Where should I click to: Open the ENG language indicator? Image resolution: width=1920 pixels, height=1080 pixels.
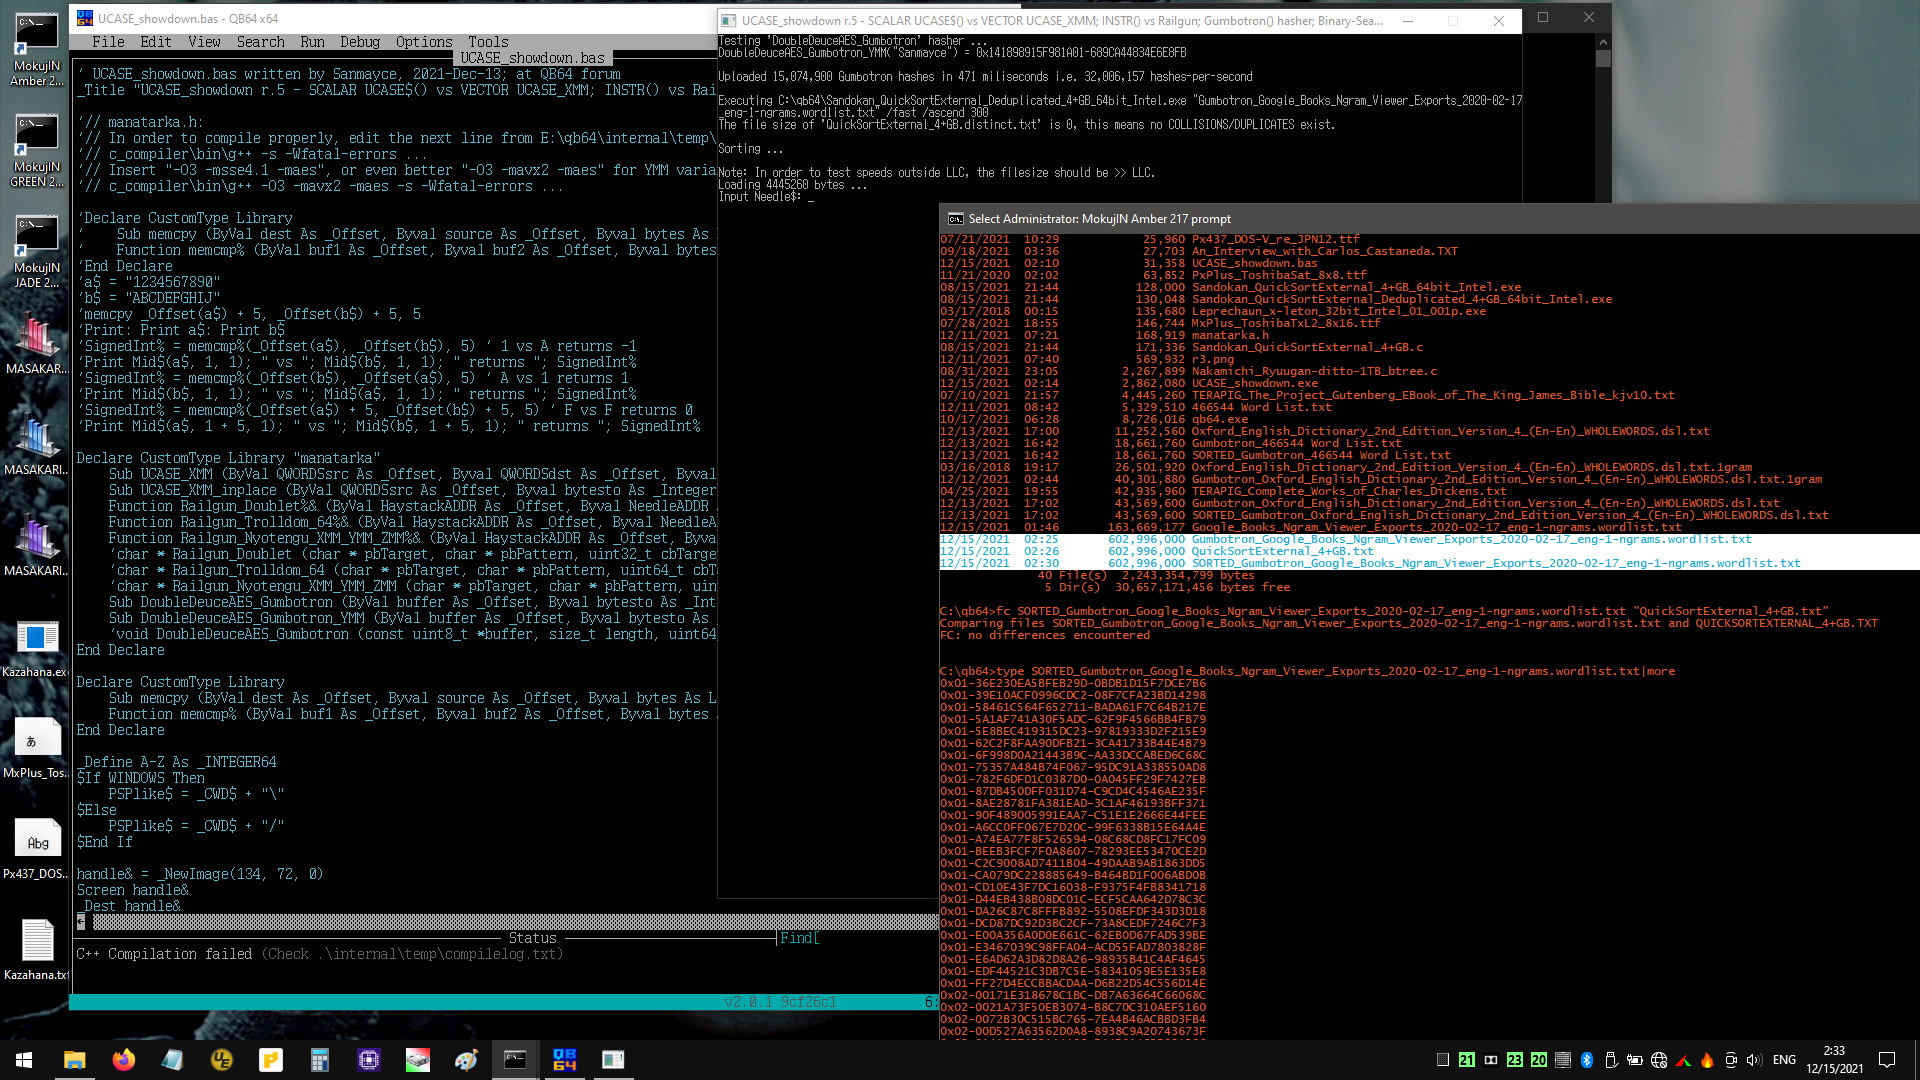pyautogui.click(x=1784, y=1060)
